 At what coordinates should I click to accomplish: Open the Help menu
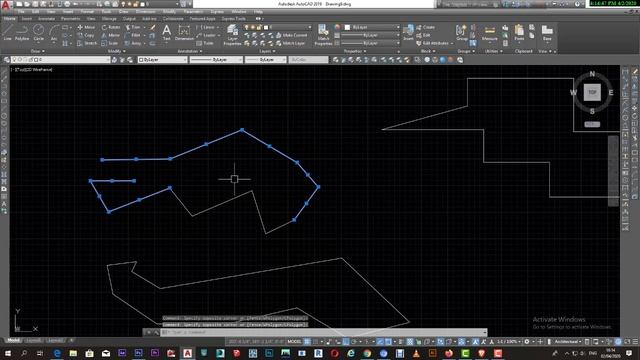258,12
